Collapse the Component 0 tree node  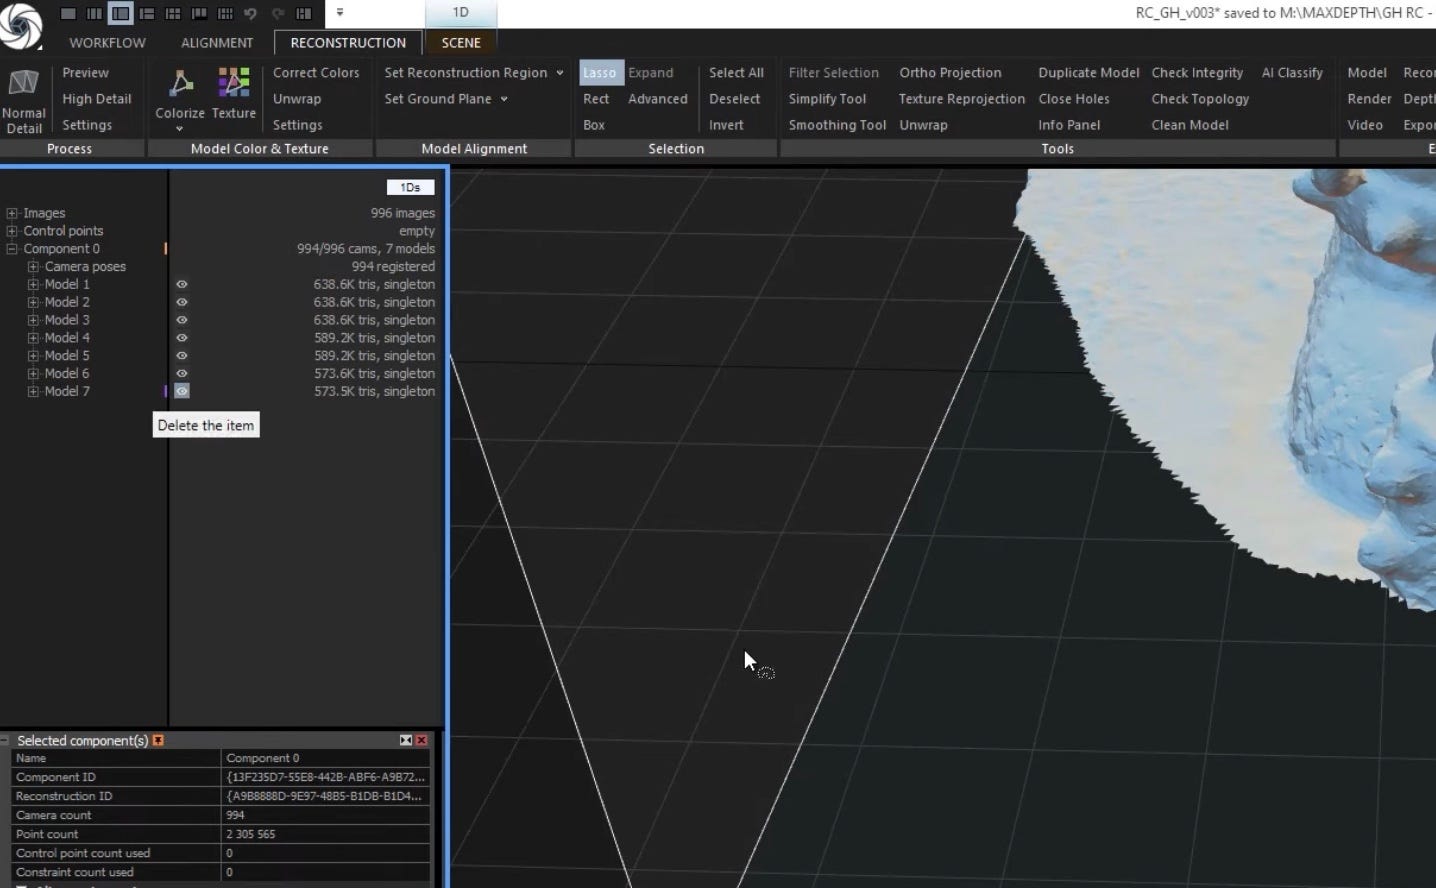pos(12,249)
